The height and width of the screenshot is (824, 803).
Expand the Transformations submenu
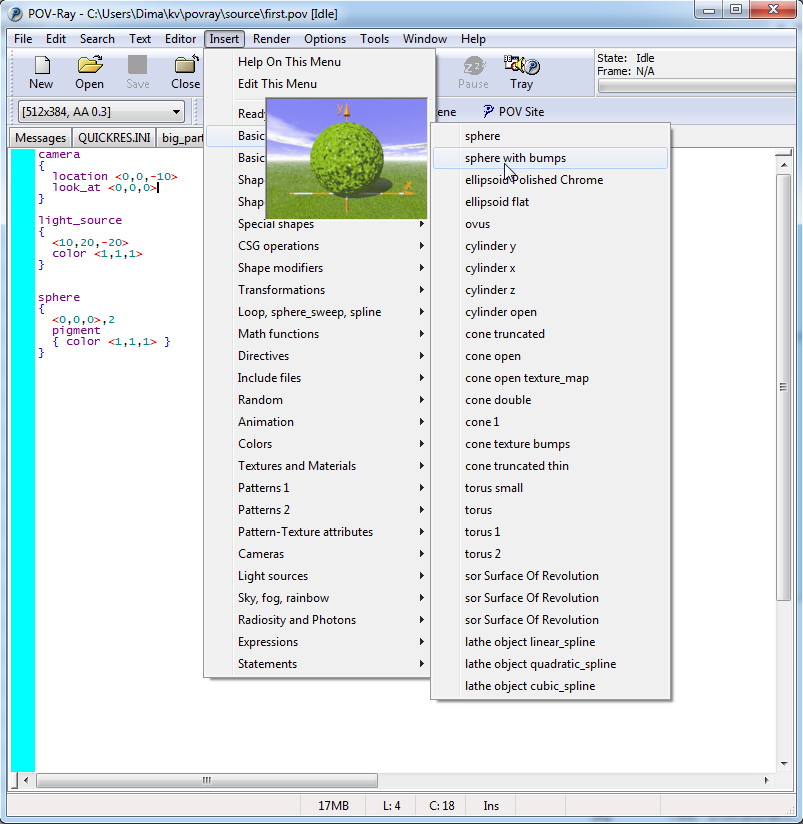click(318, 290)
